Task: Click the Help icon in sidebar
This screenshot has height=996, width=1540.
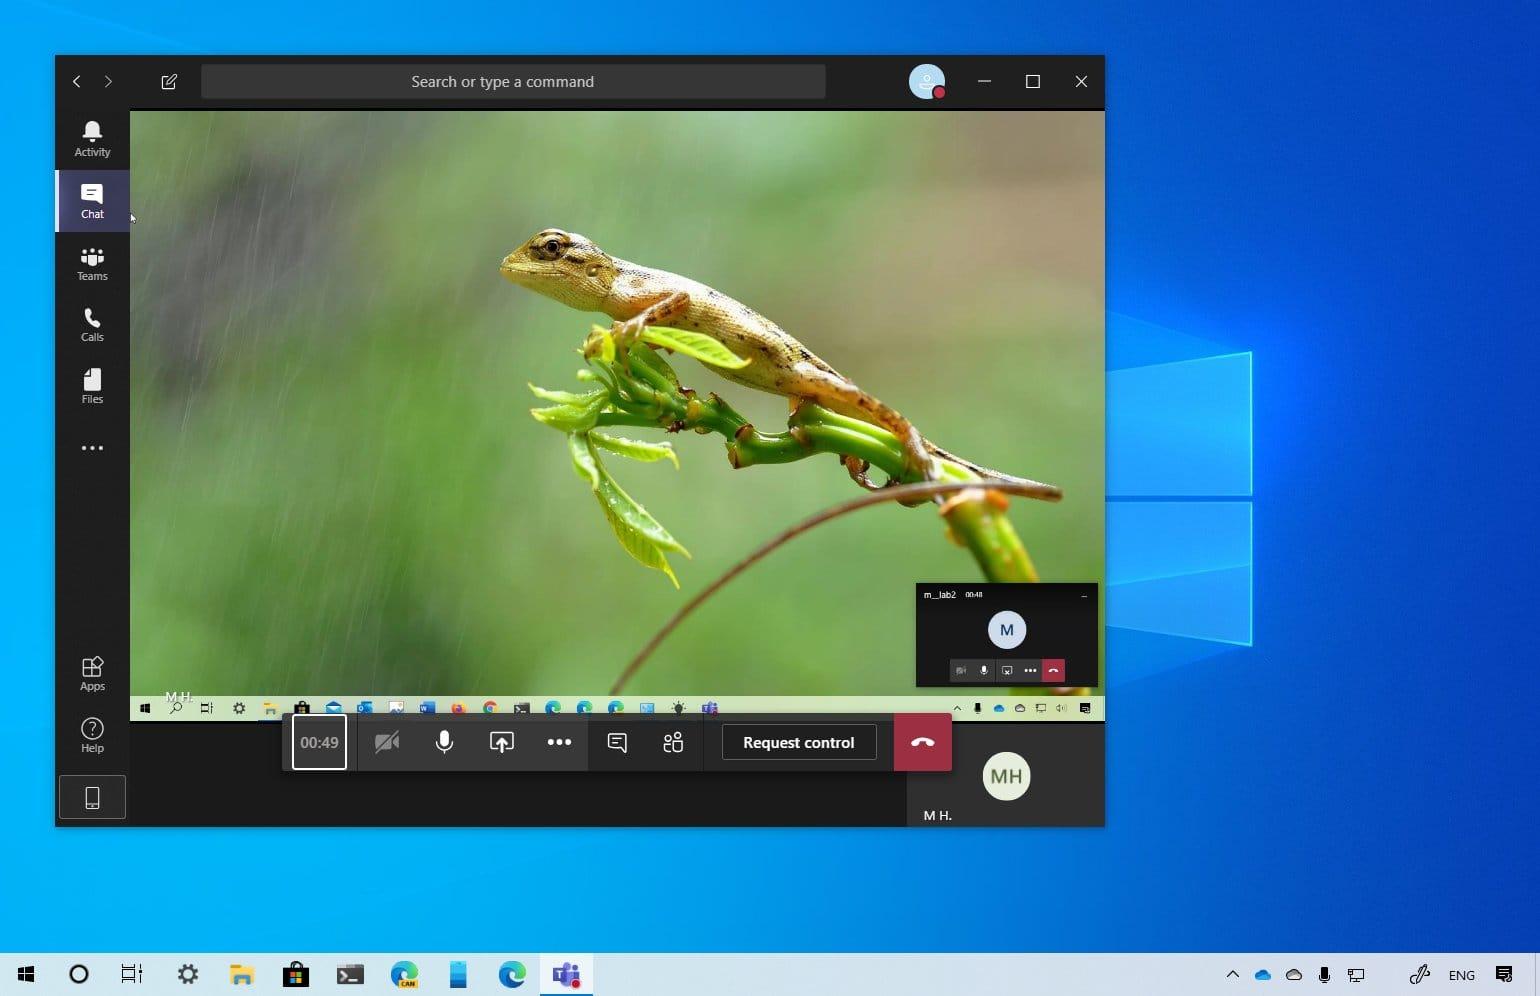Action: (x=92, y=735)
